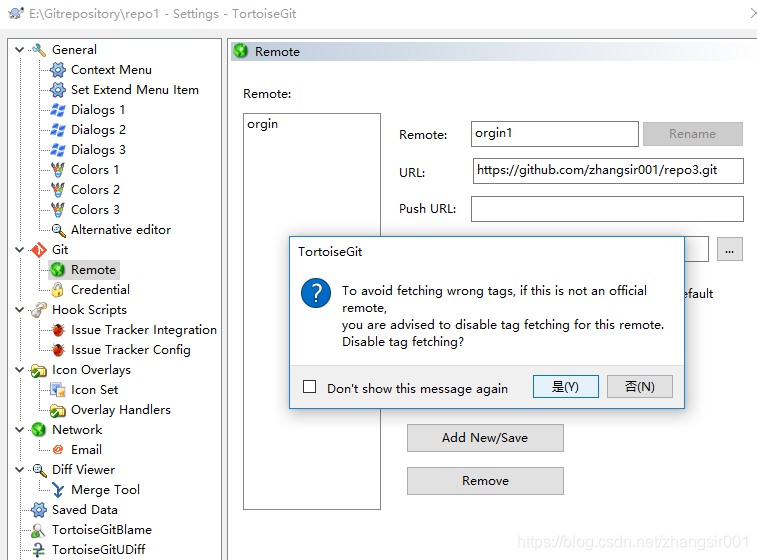Select Issue Tracker Integration entry

pyautogui.click(x=144, y=330)
